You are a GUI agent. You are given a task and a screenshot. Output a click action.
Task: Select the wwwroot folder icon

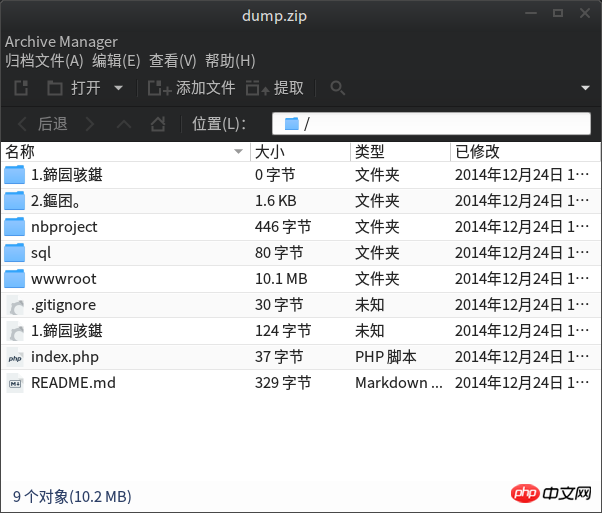tap(15, 279)
